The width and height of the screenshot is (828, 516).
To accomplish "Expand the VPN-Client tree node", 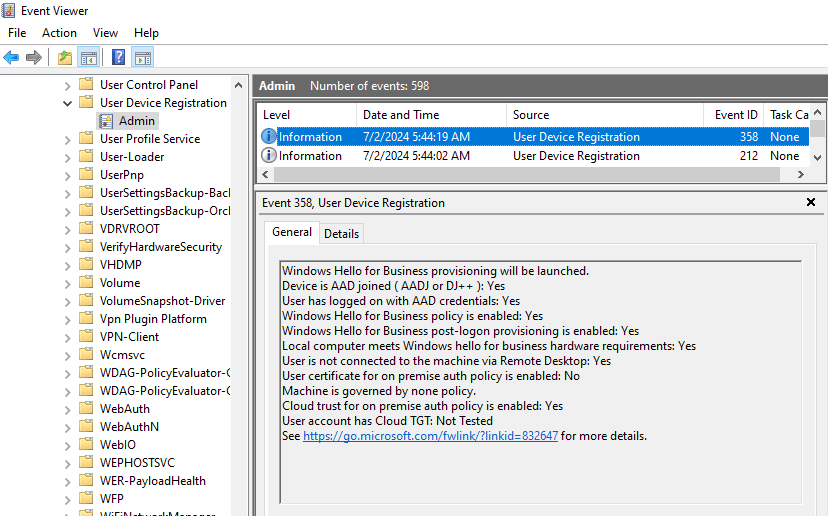I will tap(68, 337).
